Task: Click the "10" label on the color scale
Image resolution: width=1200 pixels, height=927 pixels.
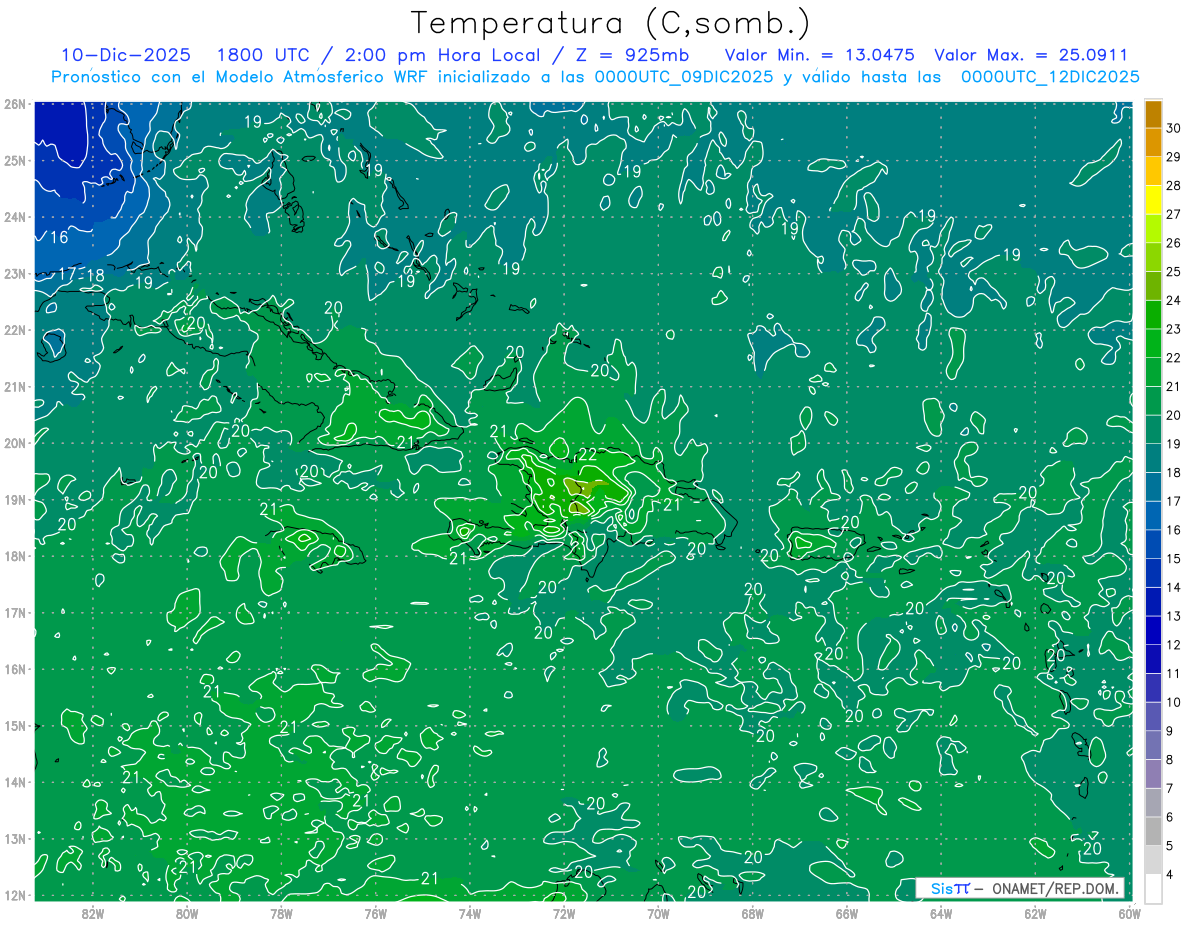Action: [1173, 702]
